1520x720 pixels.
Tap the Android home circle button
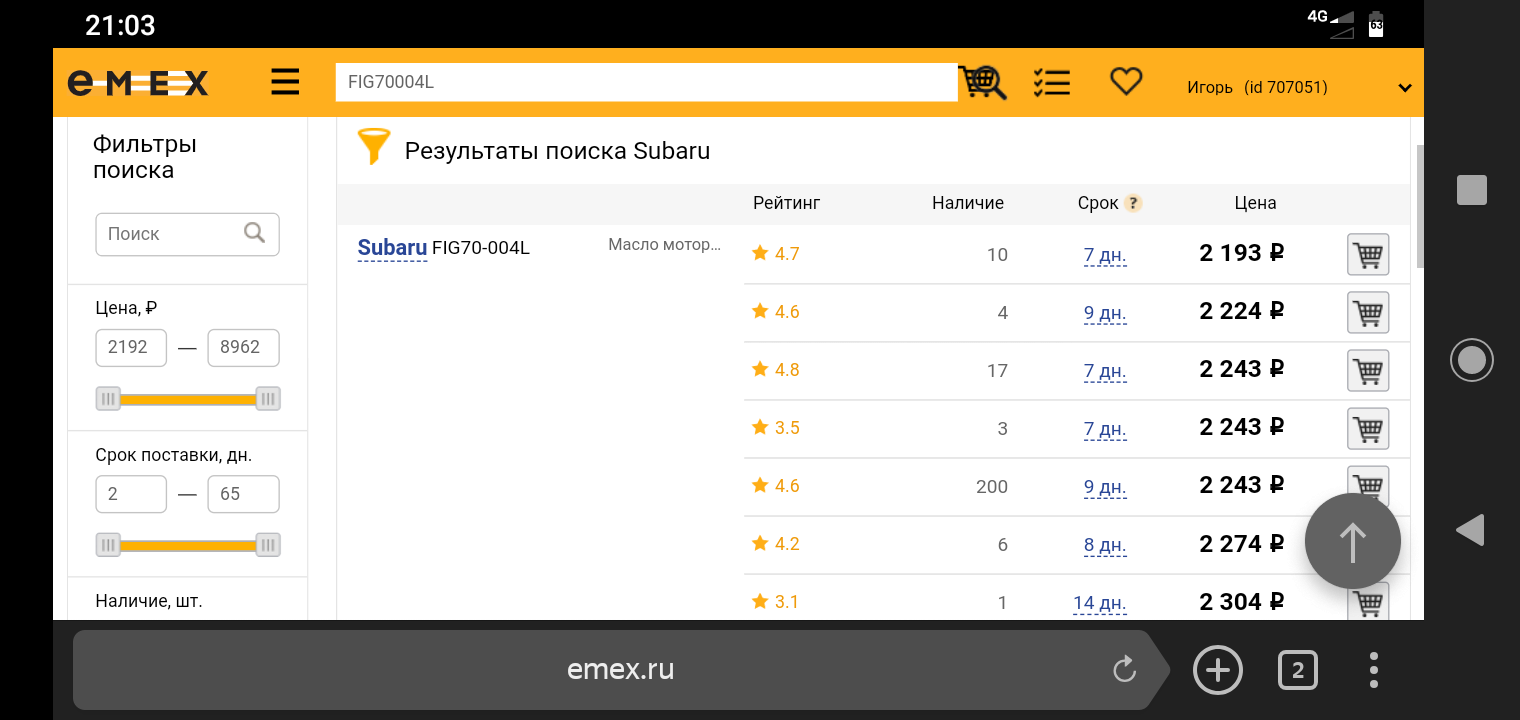(1472, 360)
